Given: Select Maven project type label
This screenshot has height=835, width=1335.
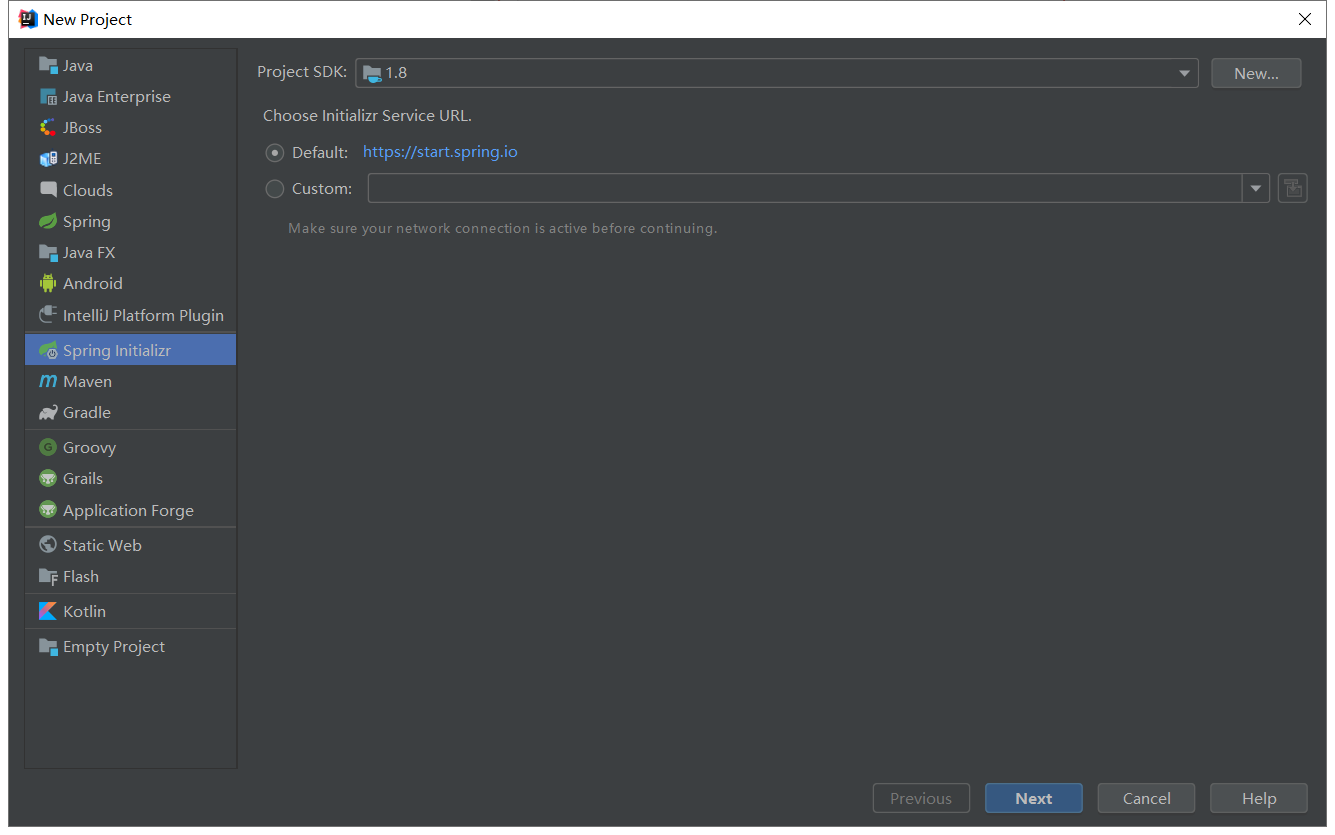Looking at the screenshot, I should [87, 381].
